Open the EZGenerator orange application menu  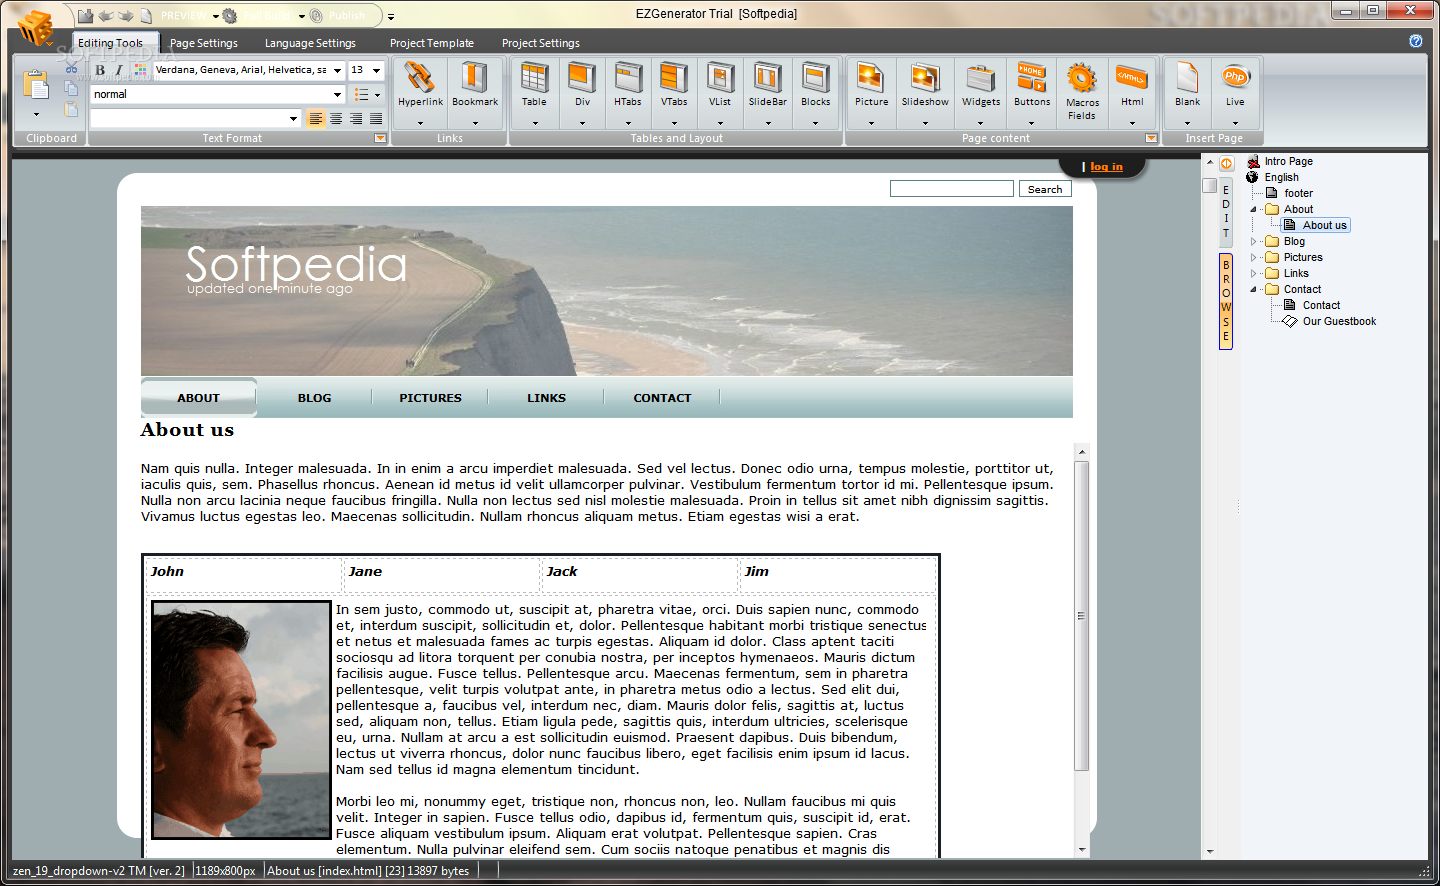(x=35, y=27)
